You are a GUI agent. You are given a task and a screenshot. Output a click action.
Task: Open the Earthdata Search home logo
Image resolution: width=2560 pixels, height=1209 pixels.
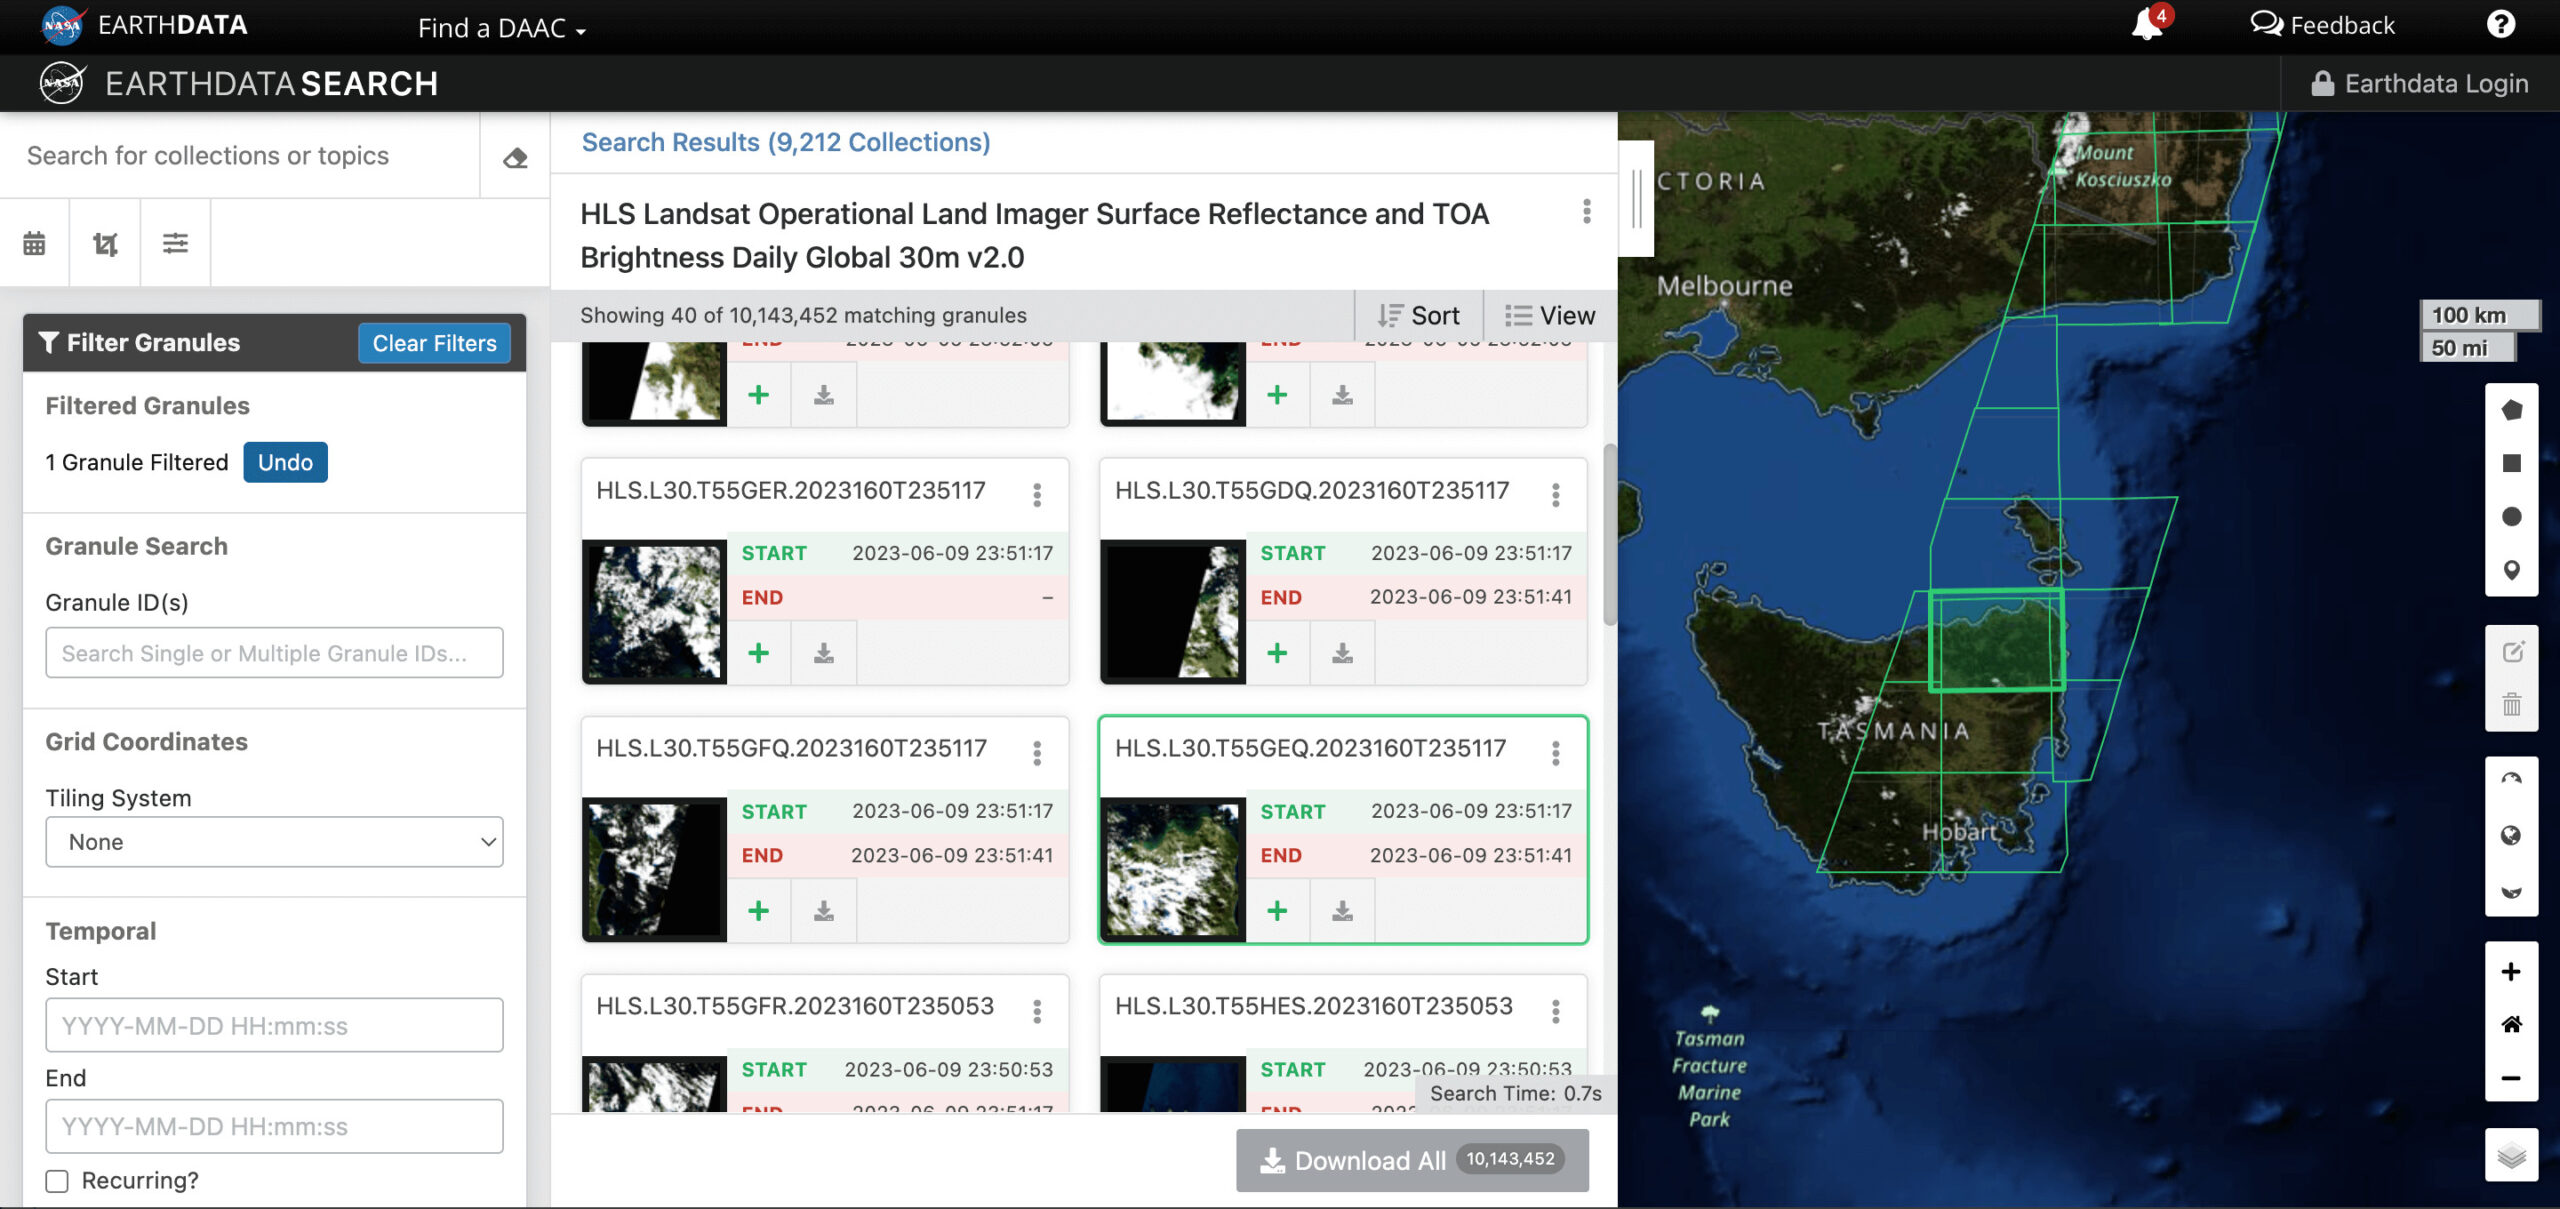[x=238, y=83]
